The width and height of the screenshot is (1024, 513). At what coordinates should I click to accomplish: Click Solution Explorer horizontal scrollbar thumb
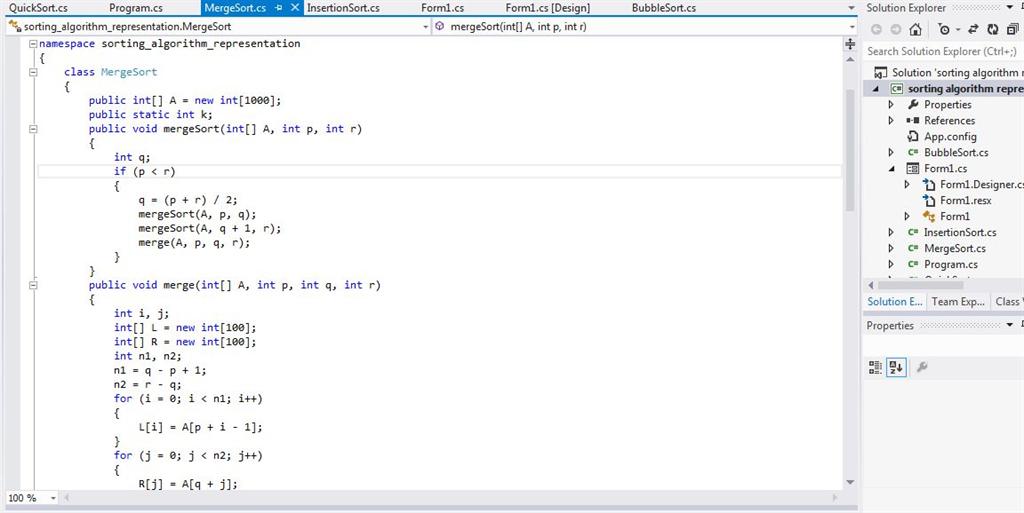(920, 285)
